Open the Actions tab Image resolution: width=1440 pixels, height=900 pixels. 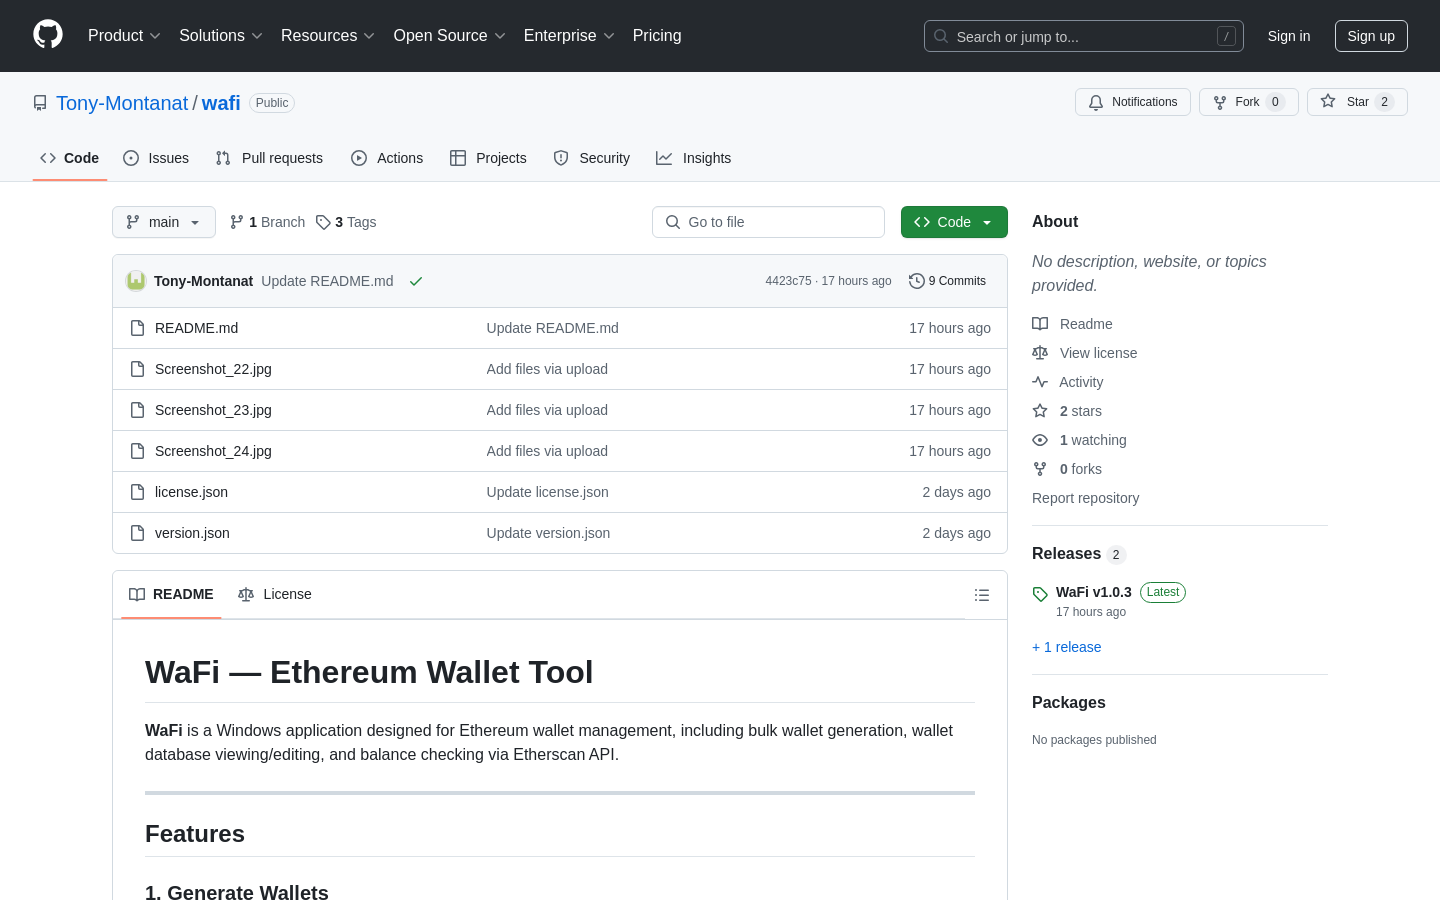coord(387,158)
